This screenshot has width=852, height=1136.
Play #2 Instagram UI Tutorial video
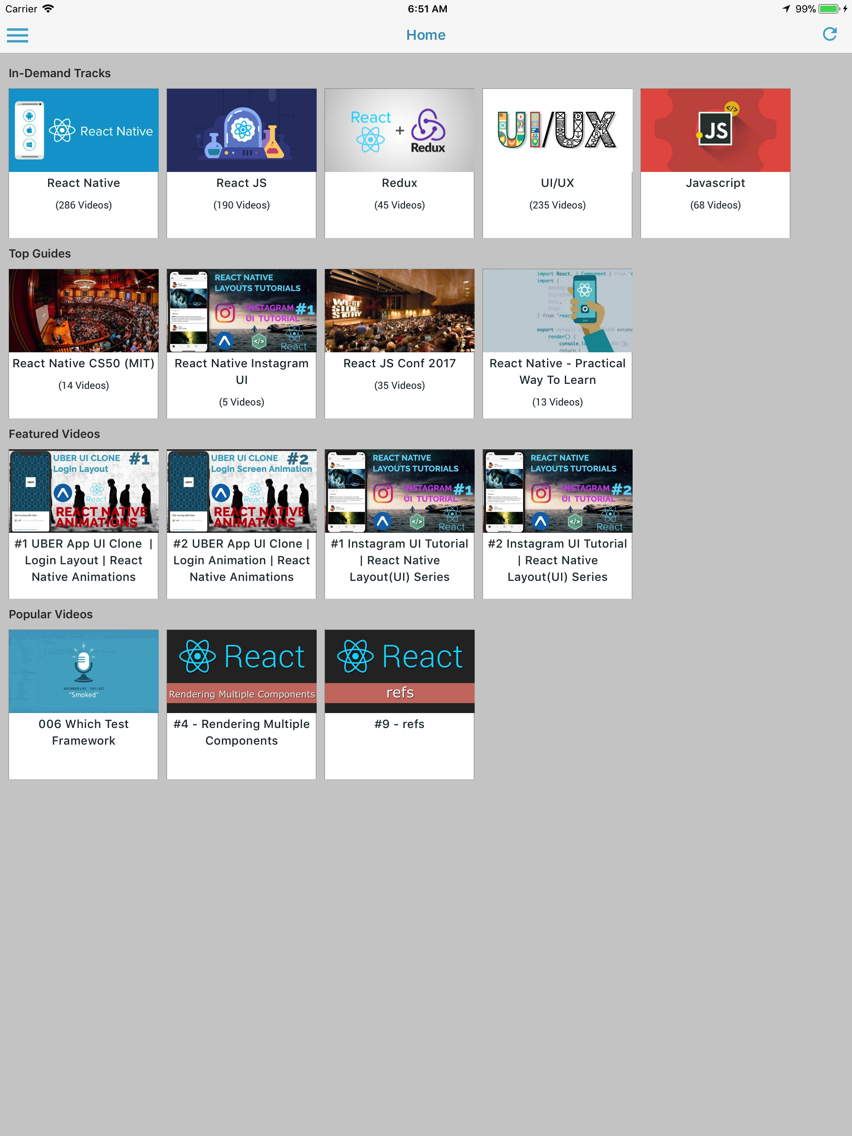pos(557,491)
